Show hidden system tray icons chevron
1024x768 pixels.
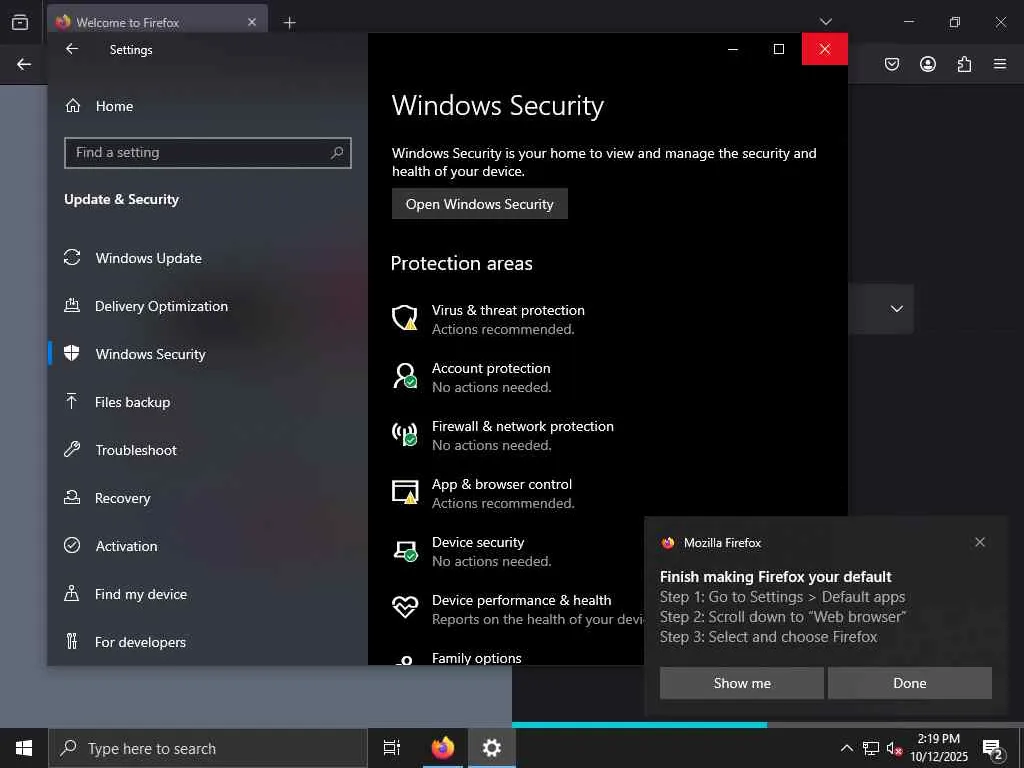coord(846,748)
